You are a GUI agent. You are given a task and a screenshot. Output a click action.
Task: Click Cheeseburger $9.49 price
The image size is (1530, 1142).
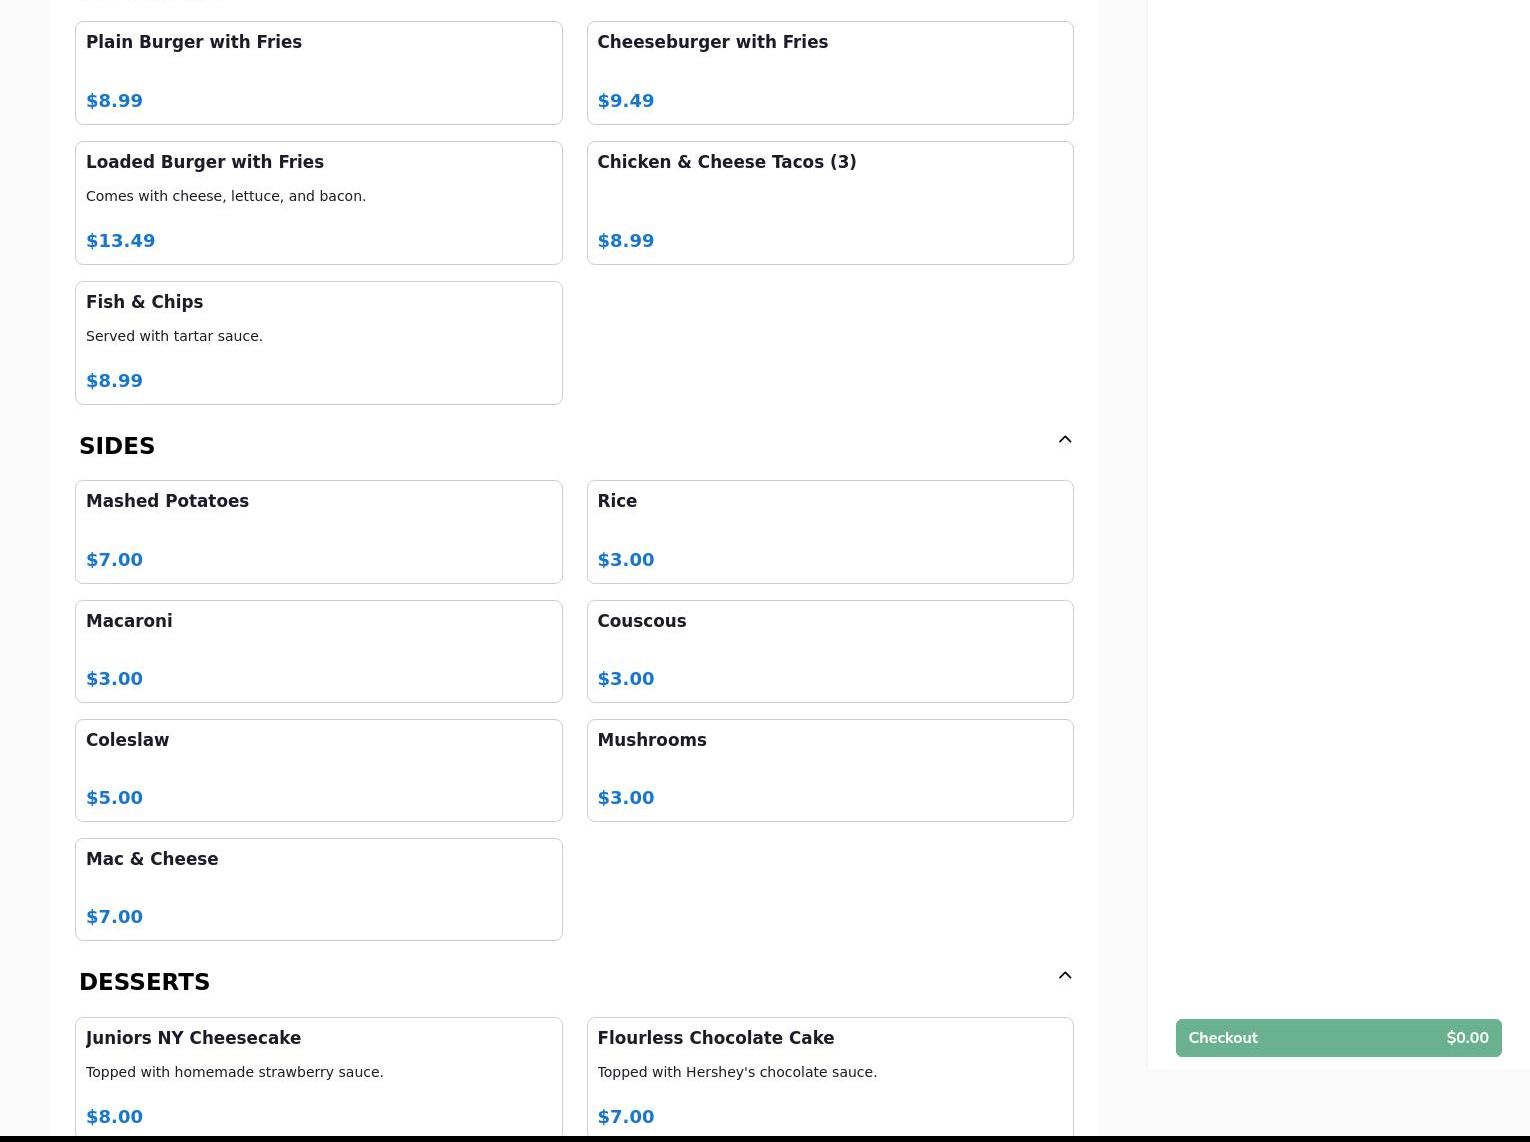[x=626, y=101]
